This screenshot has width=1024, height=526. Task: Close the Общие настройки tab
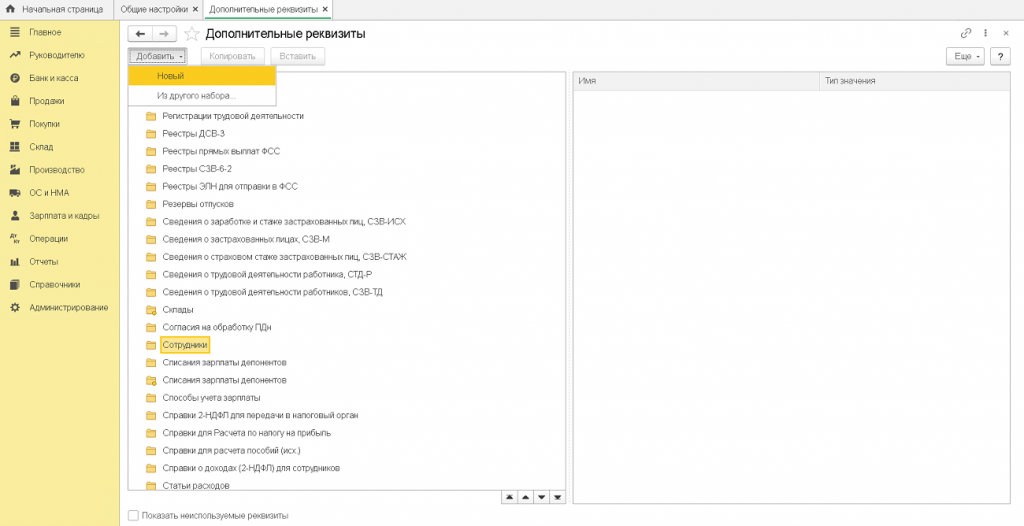tap(196, 10)
